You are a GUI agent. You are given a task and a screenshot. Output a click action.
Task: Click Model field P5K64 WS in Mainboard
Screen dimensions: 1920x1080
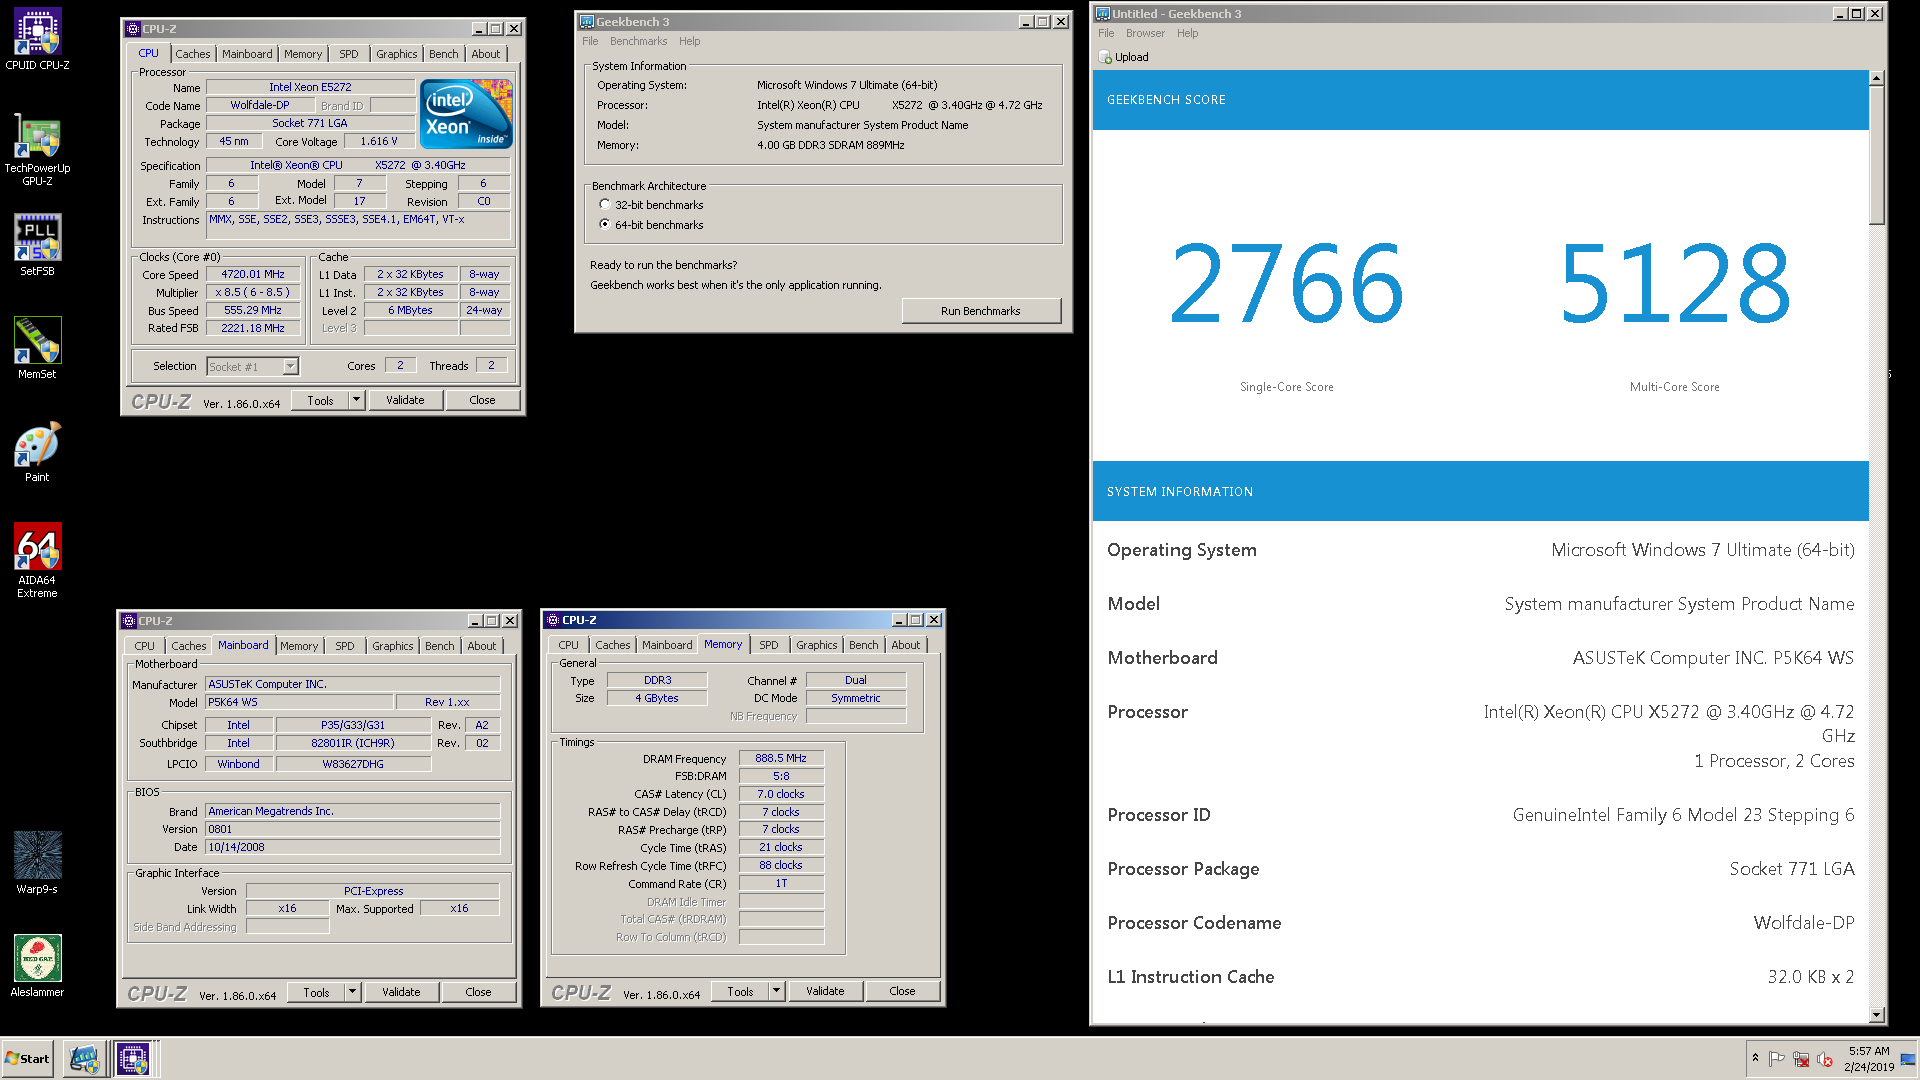point(299,702)
